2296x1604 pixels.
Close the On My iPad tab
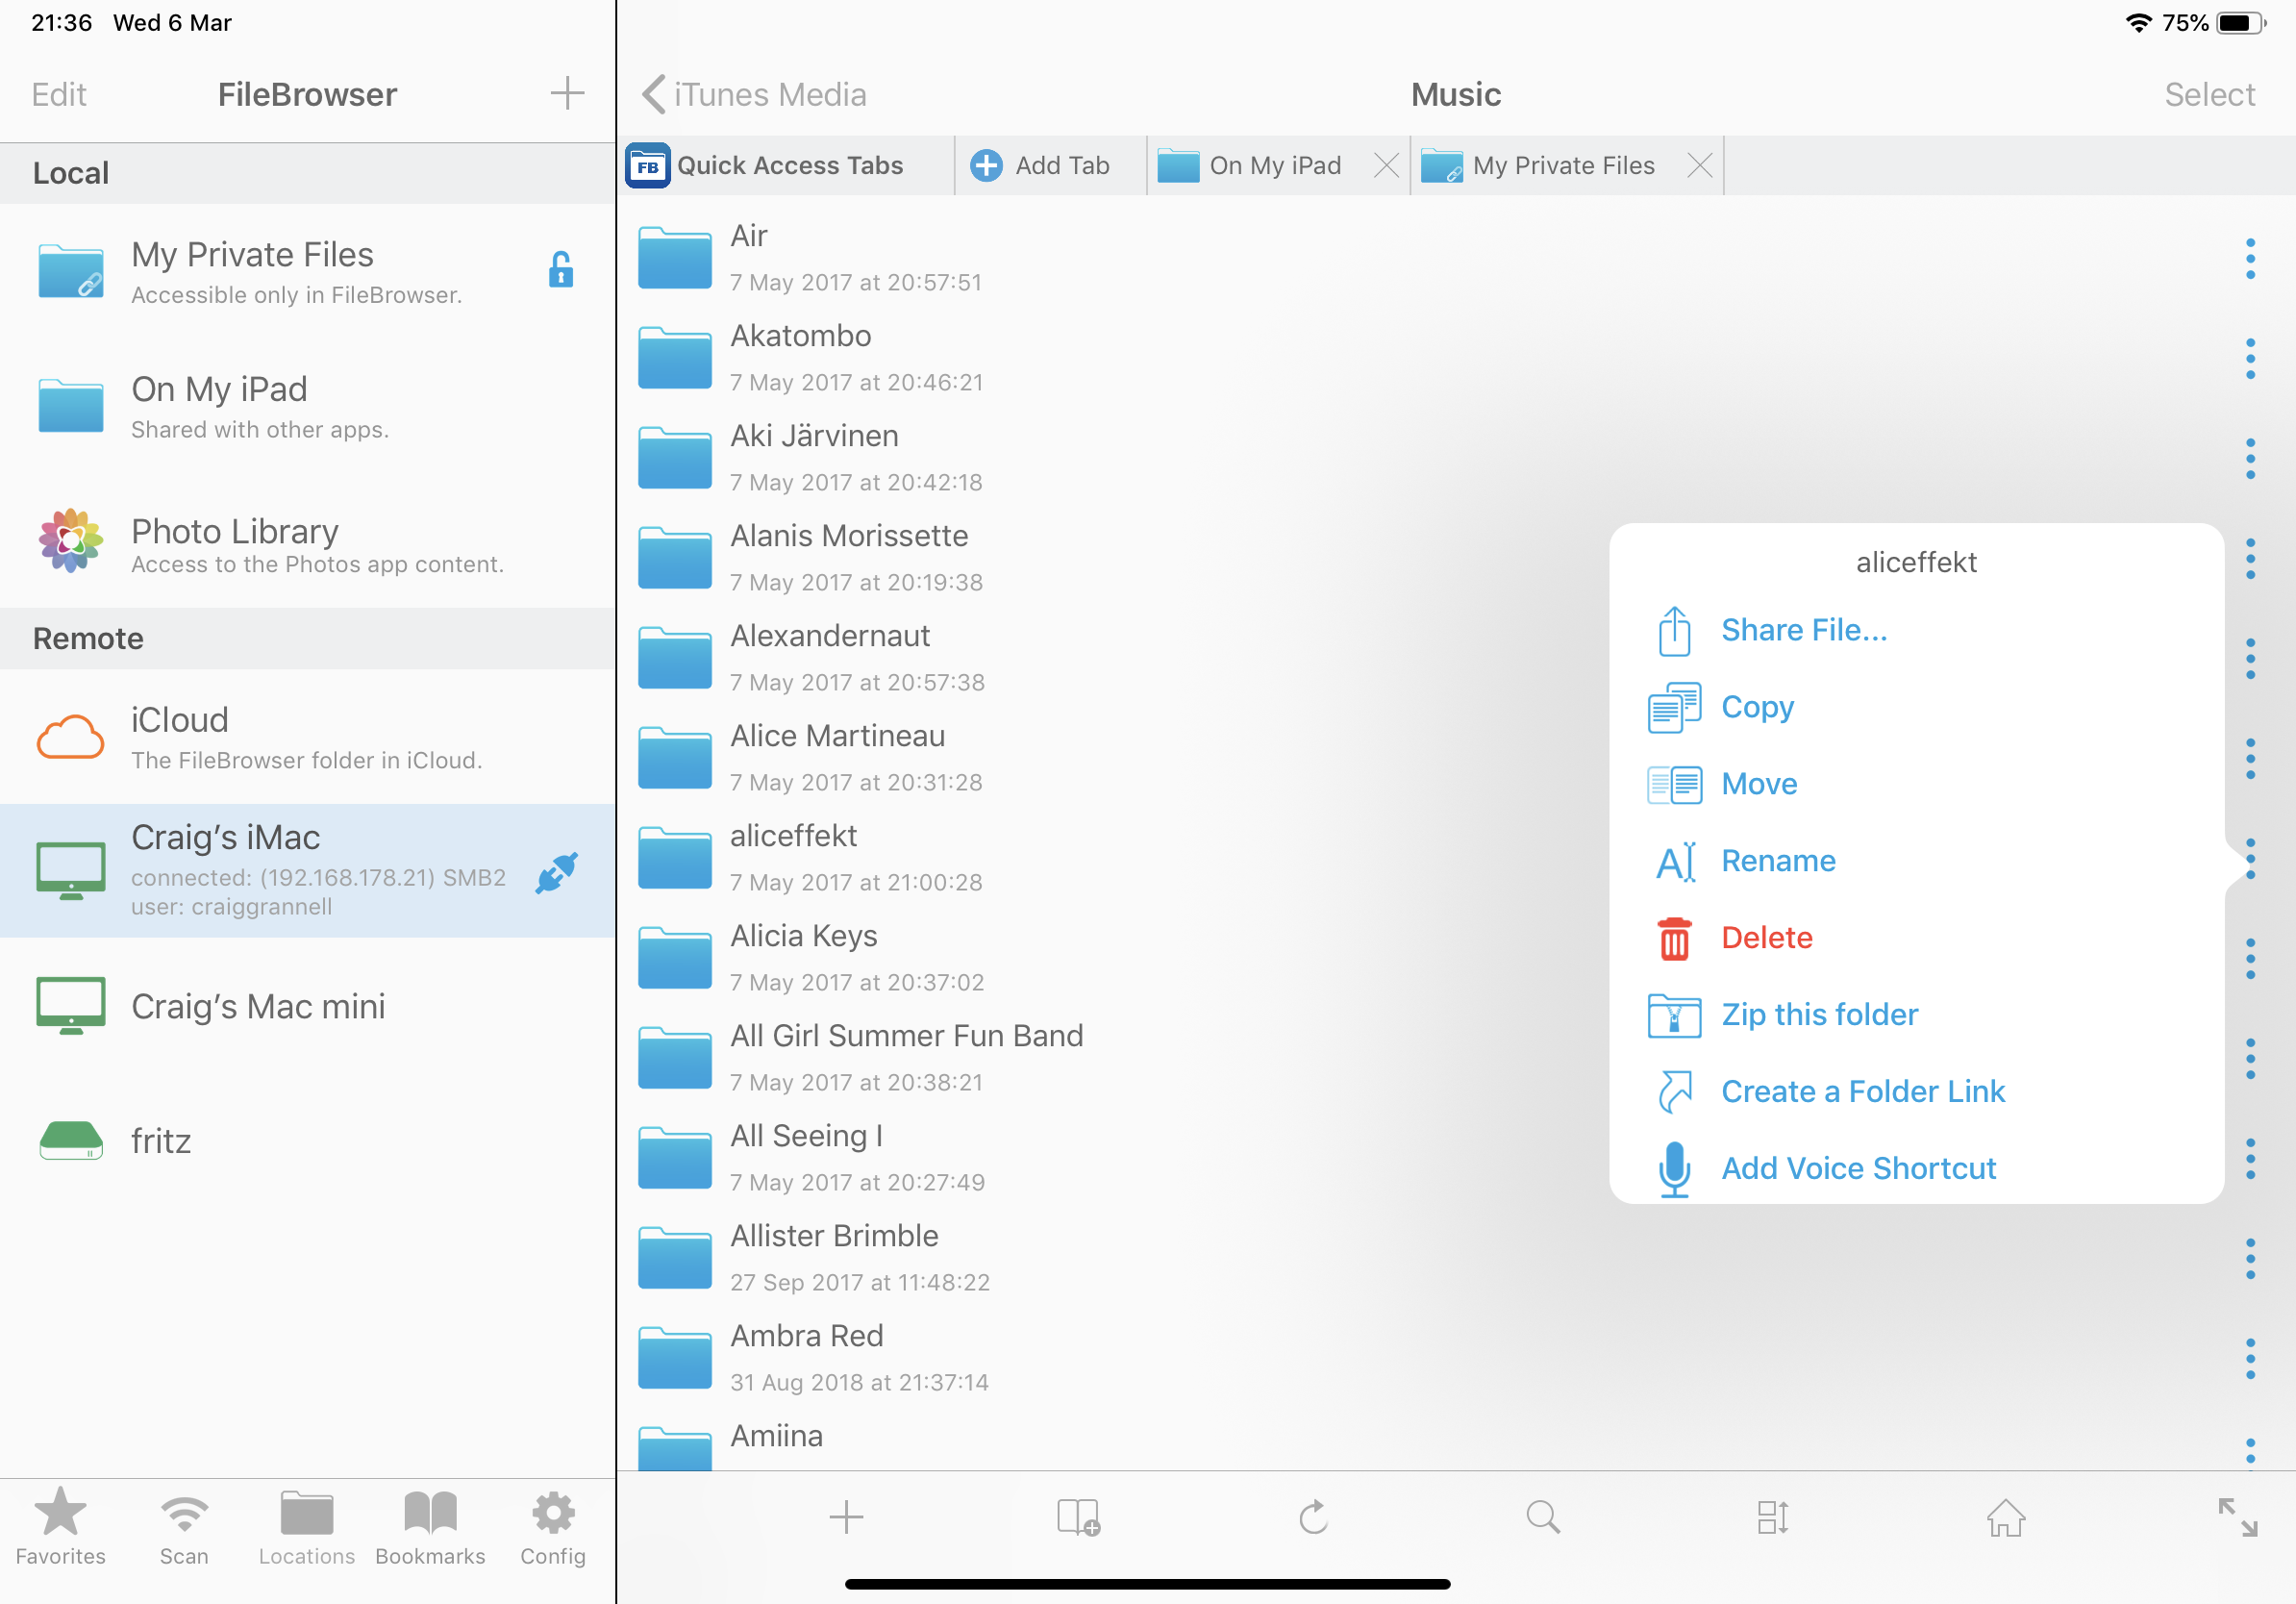pyautogui.click(x=1385, y=166)
